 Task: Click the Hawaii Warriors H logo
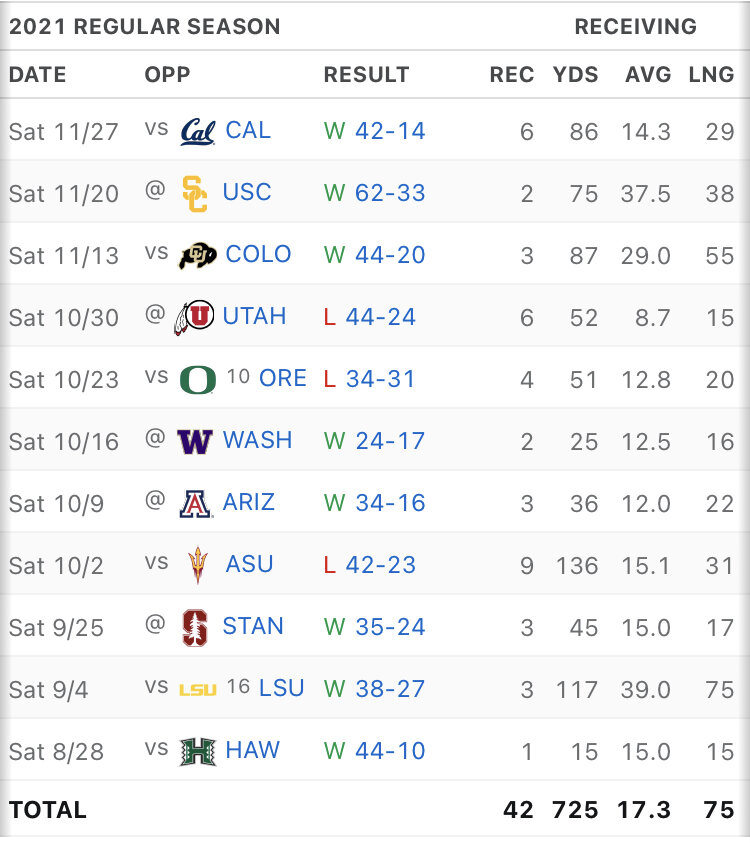point(197,751)
